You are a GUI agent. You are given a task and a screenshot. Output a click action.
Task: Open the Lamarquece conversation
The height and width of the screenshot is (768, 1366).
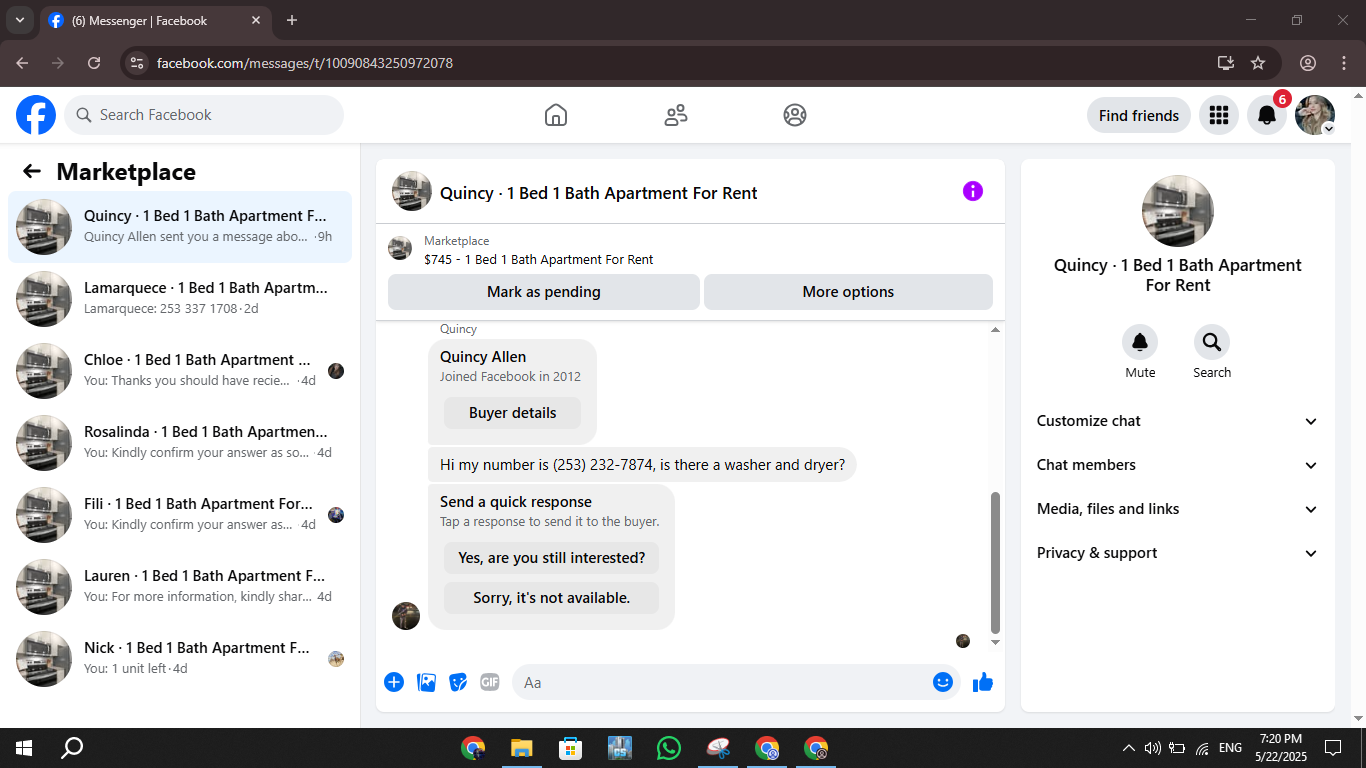pyautogui.click(x=180, y=299)
